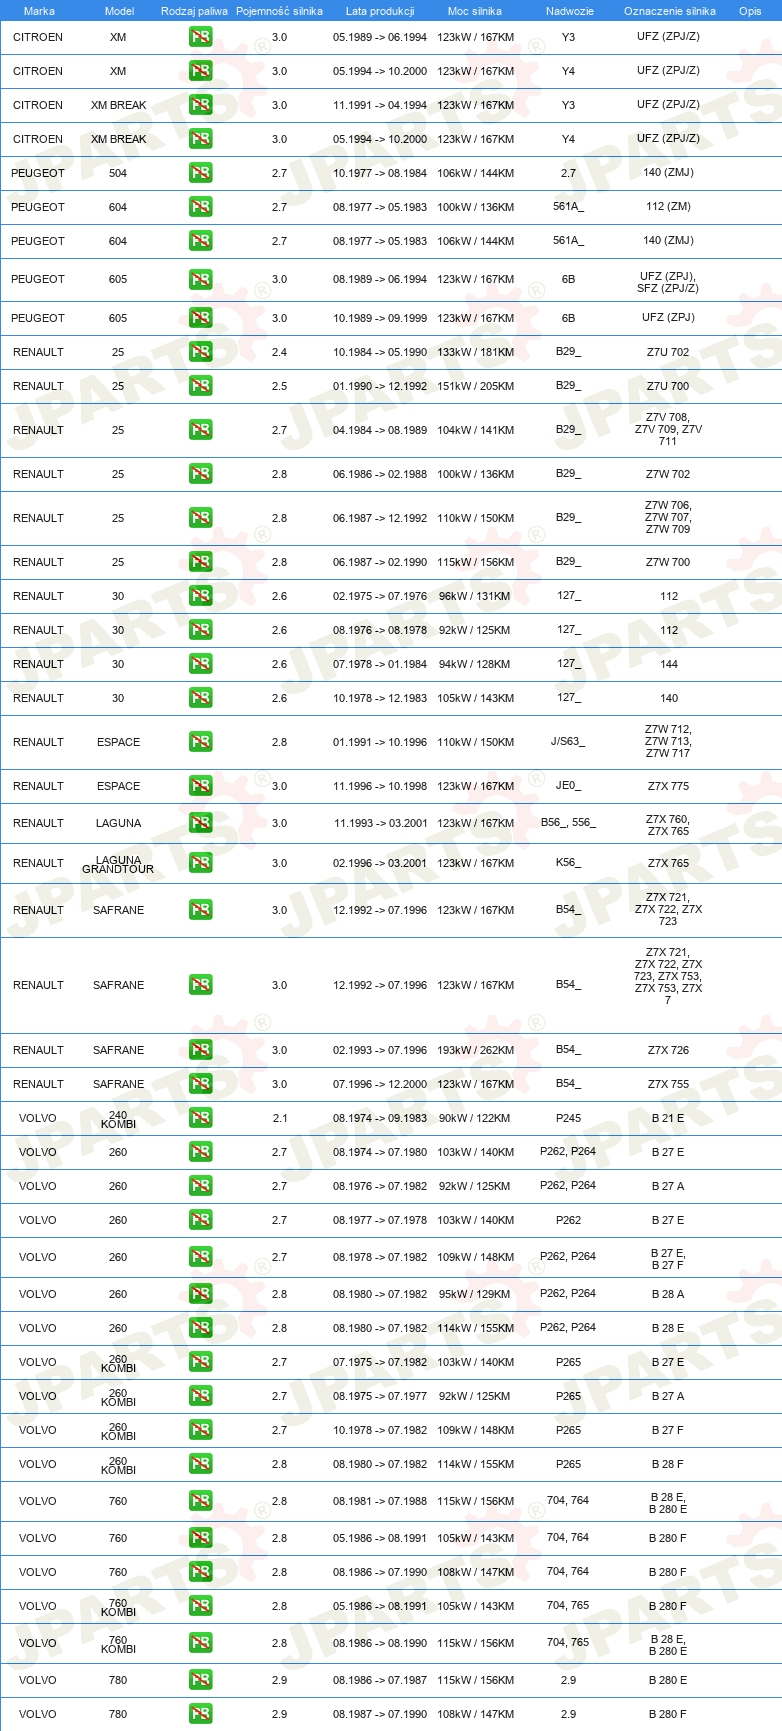
Task: Select the 96kW / 131KM power cell
Action: pos(475,596)
